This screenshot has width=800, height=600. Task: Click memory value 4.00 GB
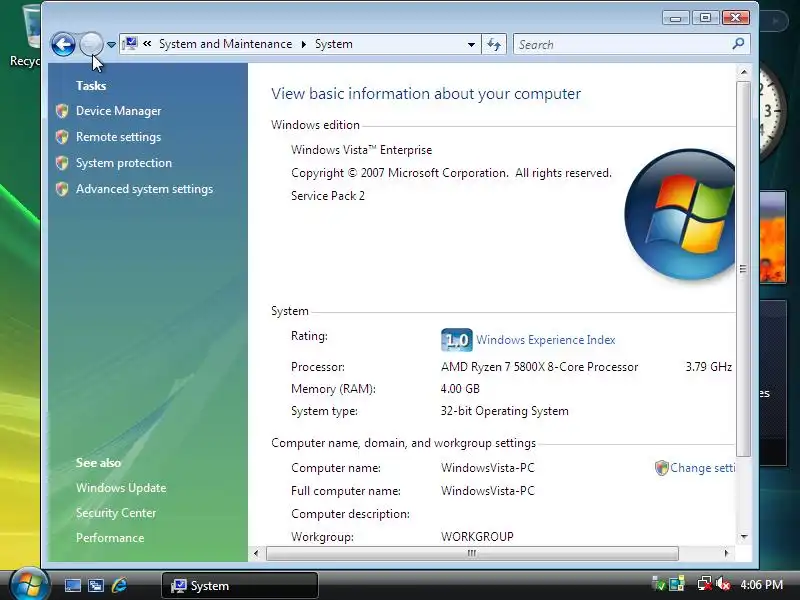coord(460,389)
